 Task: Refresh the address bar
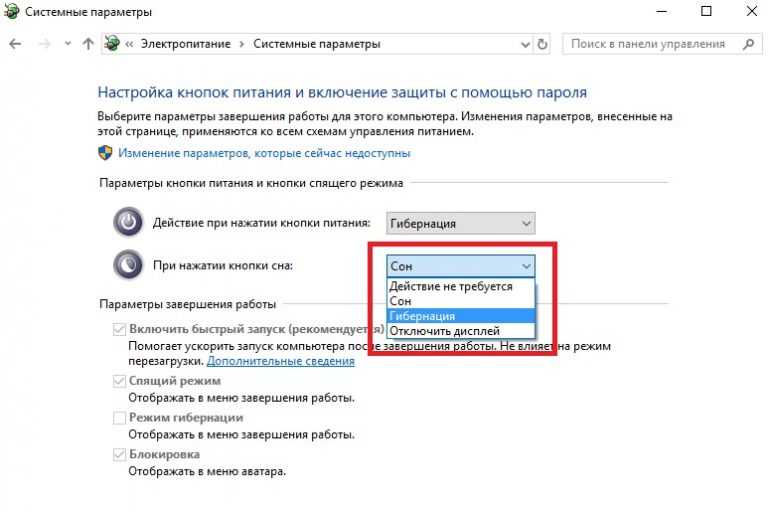pos(542,44)
